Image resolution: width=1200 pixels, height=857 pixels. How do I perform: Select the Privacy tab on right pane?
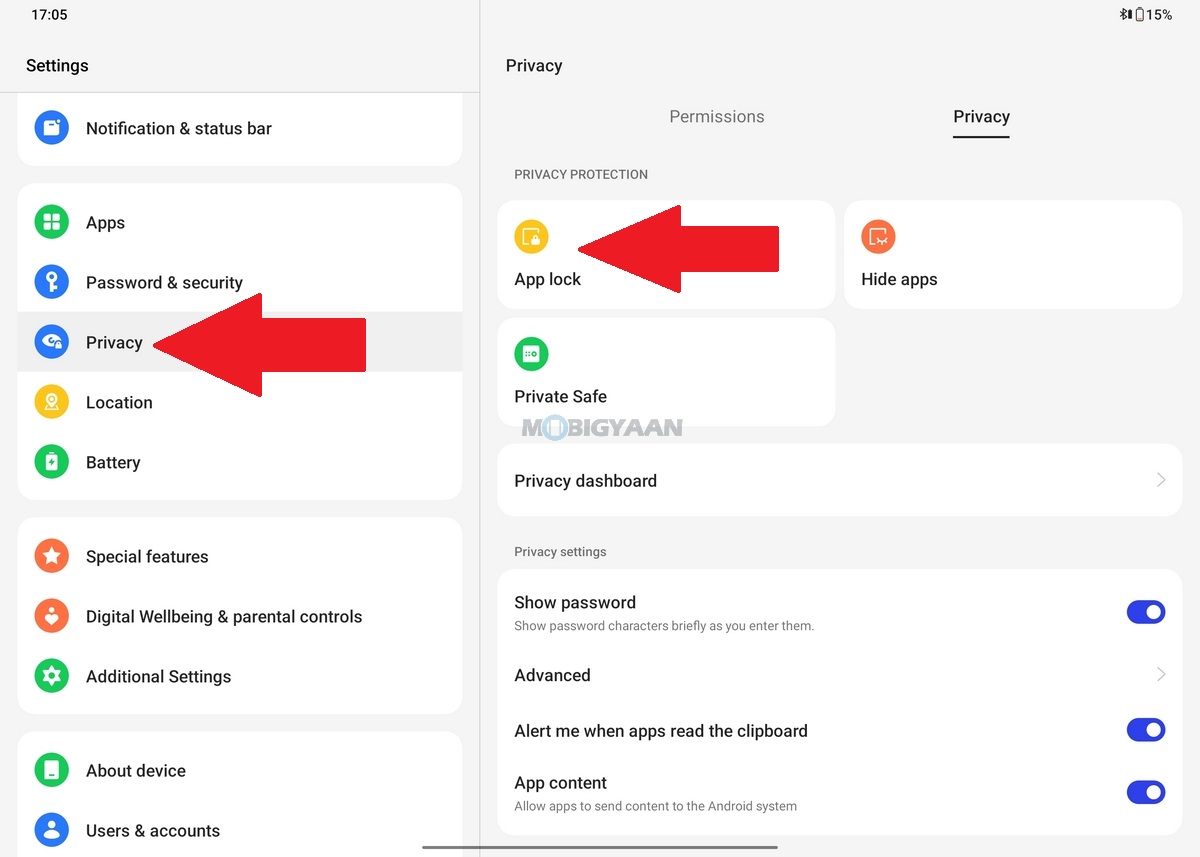point(981,117)
